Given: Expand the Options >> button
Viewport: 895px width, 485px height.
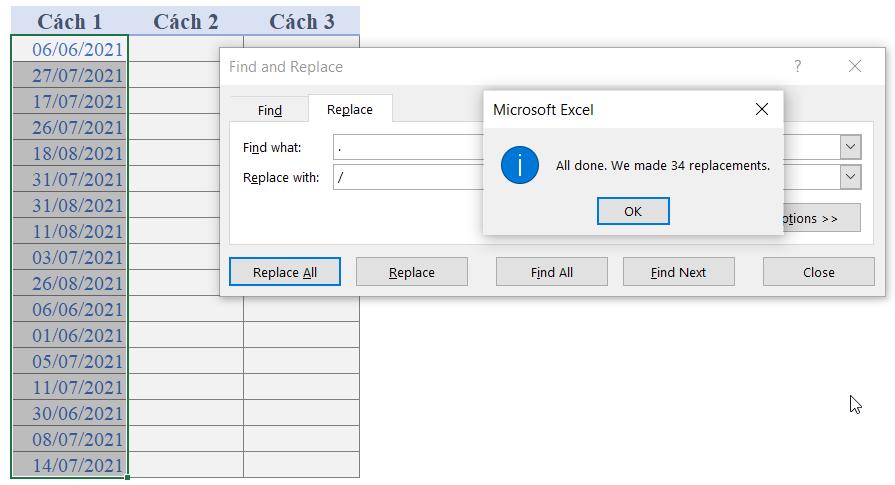Looking at the screenshot, I should pyautogui.click(x=822, y=218).
